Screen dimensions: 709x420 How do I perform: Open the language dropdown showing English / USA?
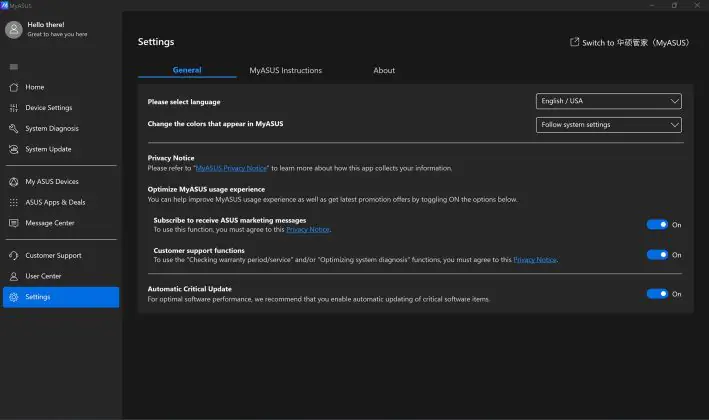(x=609, y=101)
